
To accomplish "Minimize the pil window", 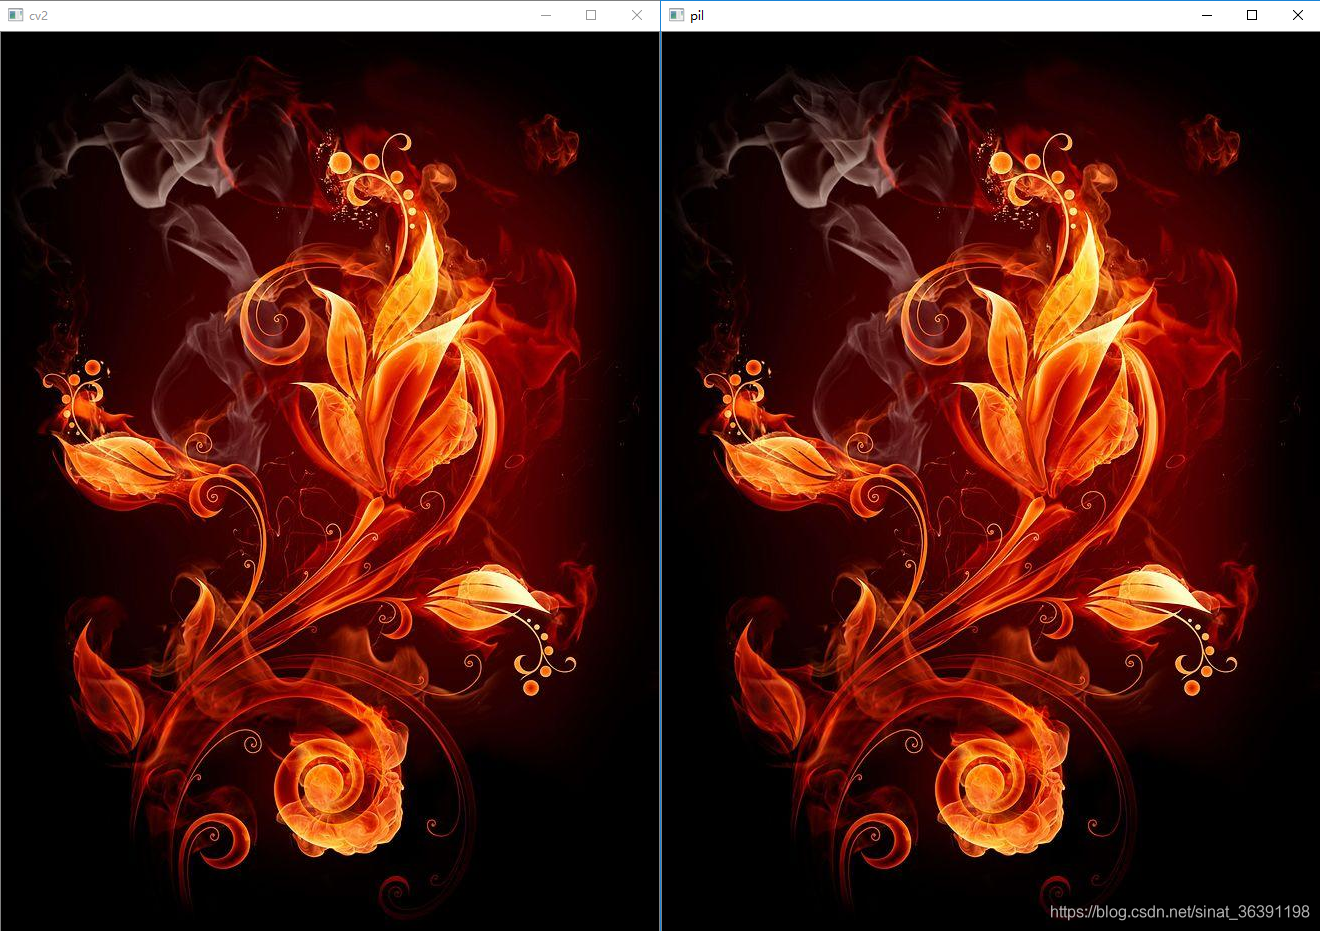I will tap(1205, 15).
